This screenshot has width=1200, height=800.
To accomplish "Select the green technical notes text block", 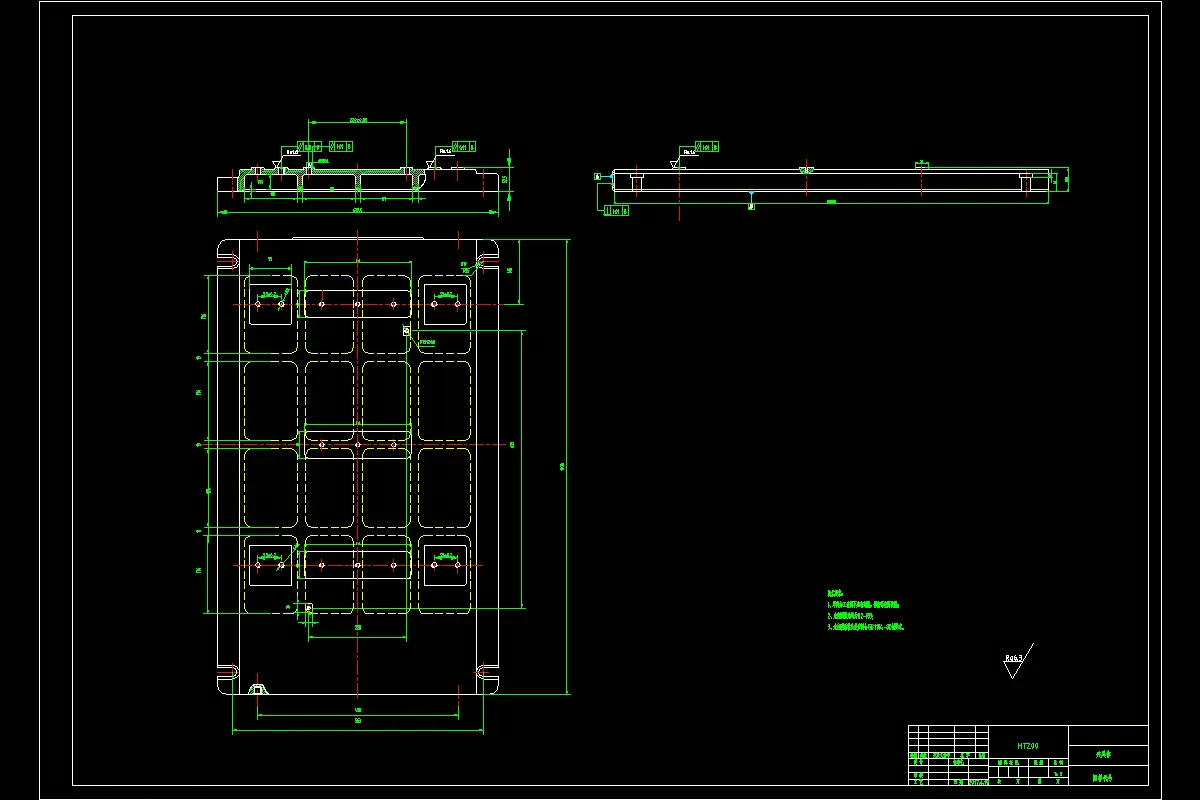I will point(866,610).
